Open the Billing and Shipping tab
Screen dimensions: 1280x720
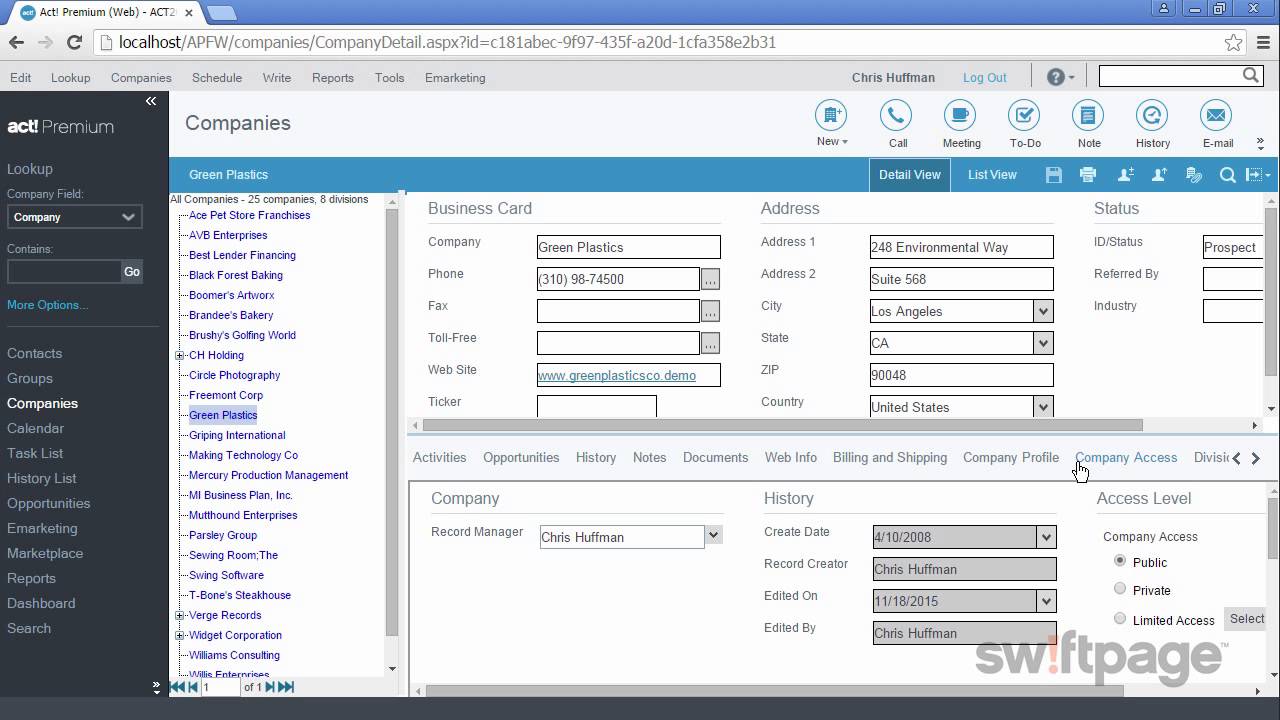[x=890, y=457]
